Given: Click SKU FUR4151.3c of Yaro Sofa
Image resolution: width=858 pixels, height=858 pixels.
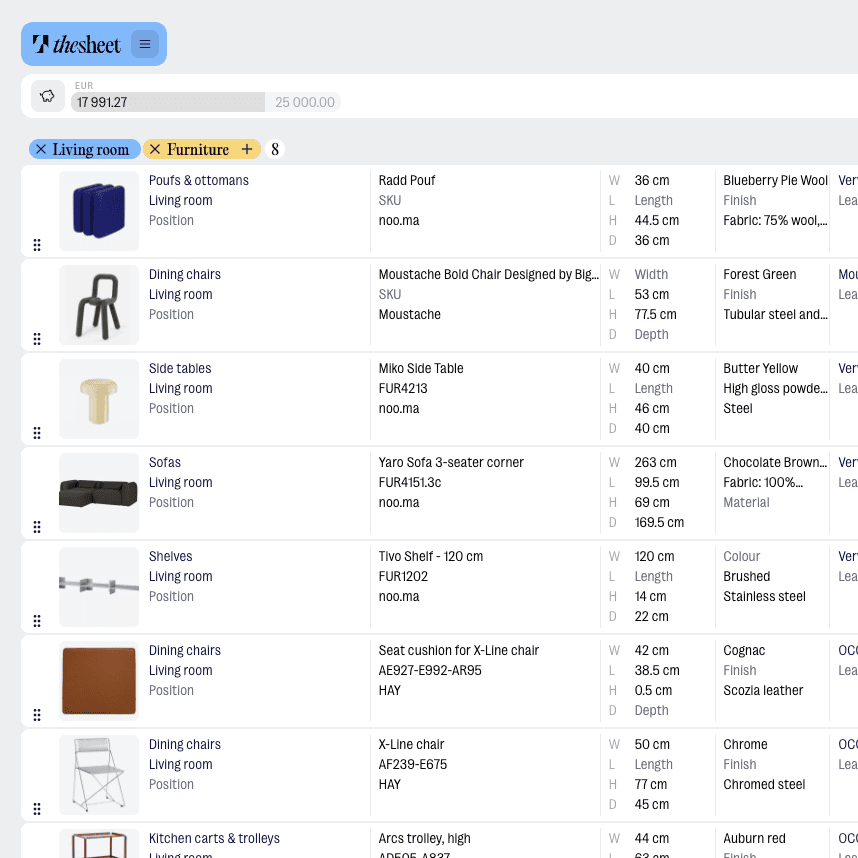Looking at the screenshot, I should [x=410, y=483].
